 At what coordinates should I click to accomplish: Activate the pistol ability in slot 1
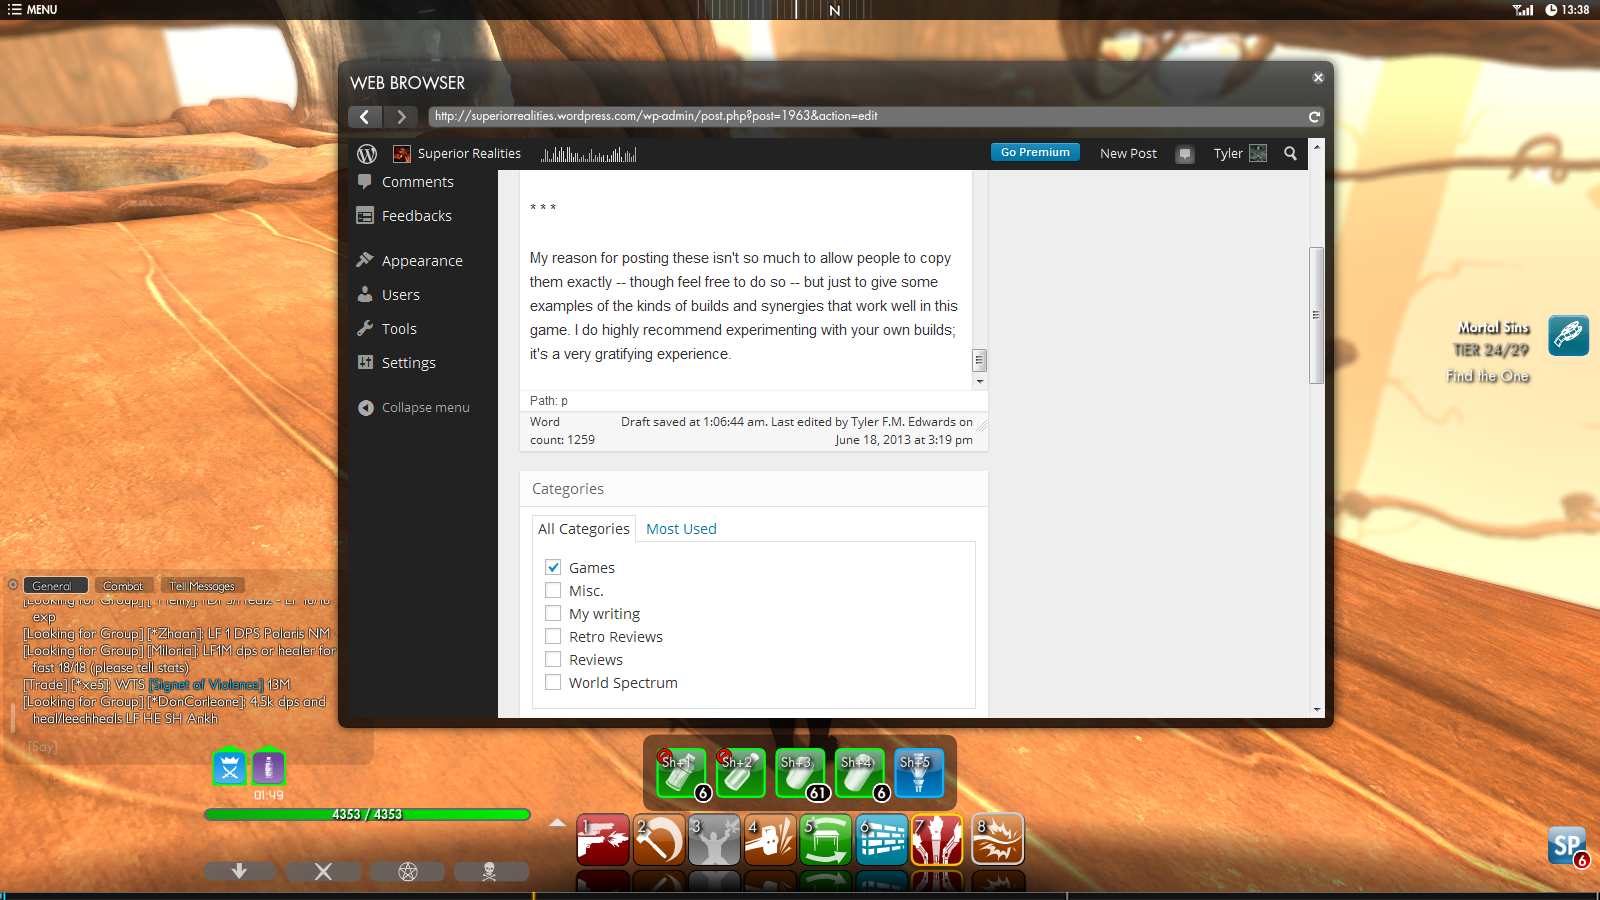[x=603, y=839]
